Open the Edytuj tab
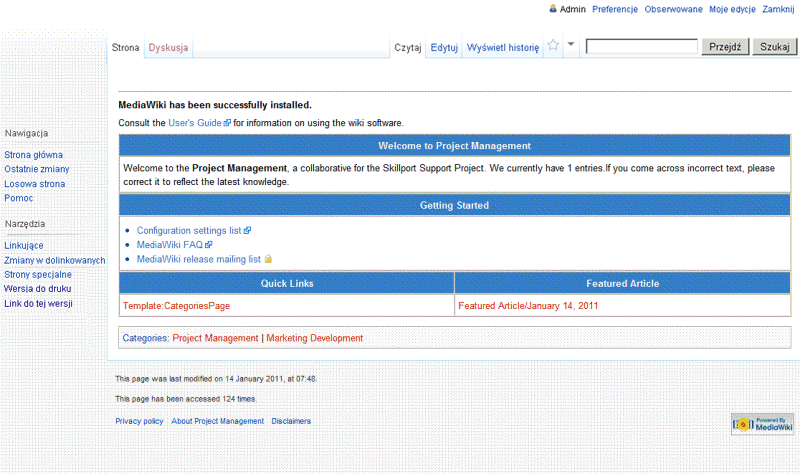 coord(444,47)
